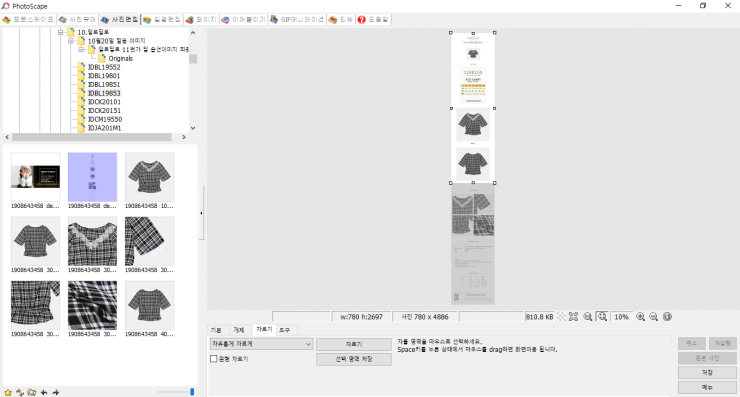Select the purple-highlighted long detail thumbnail
Viewport: 740px width, 397px height.
tap(92, 177)
